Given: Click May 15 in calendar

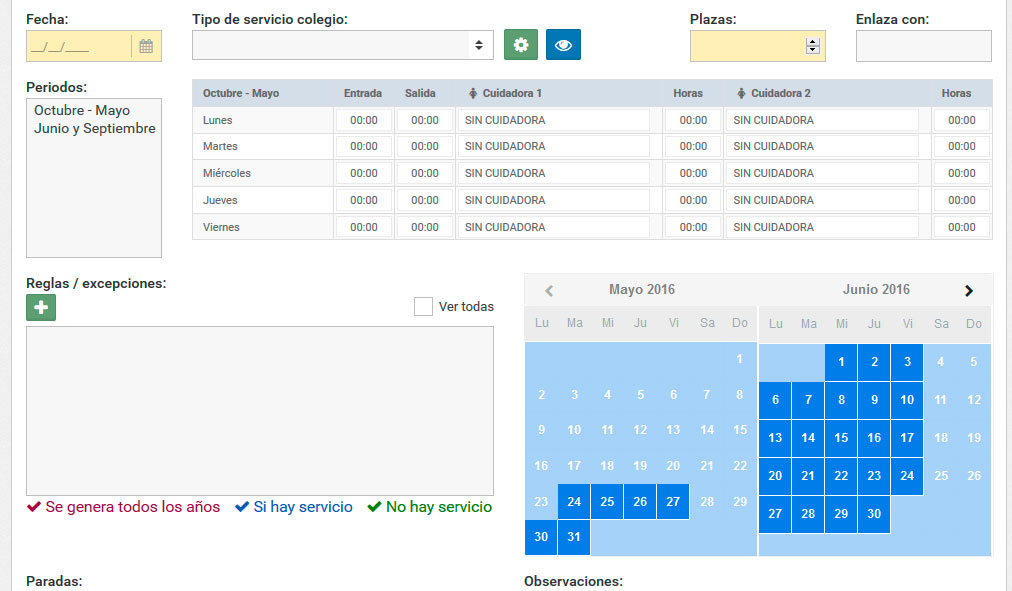Looking at the screenshot, I should click(x=740, y=430).
